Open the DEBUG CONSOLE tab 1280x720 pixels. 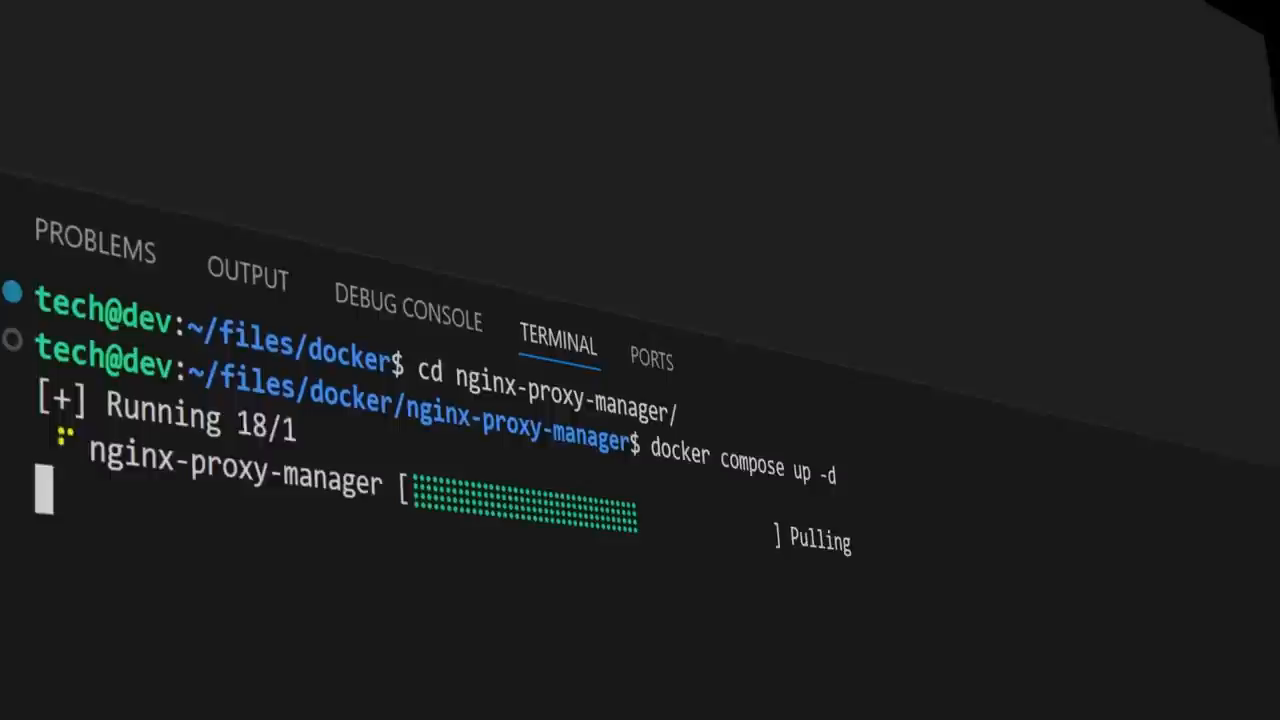pos(408,306)
